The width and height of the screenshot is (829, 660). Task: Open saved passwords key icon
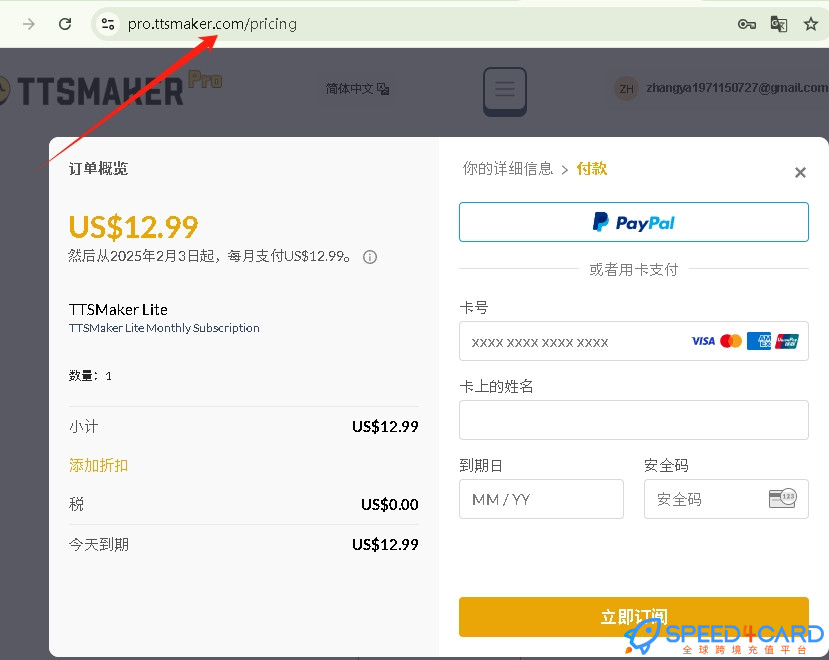pyautogui.click(x=747, y=24)
